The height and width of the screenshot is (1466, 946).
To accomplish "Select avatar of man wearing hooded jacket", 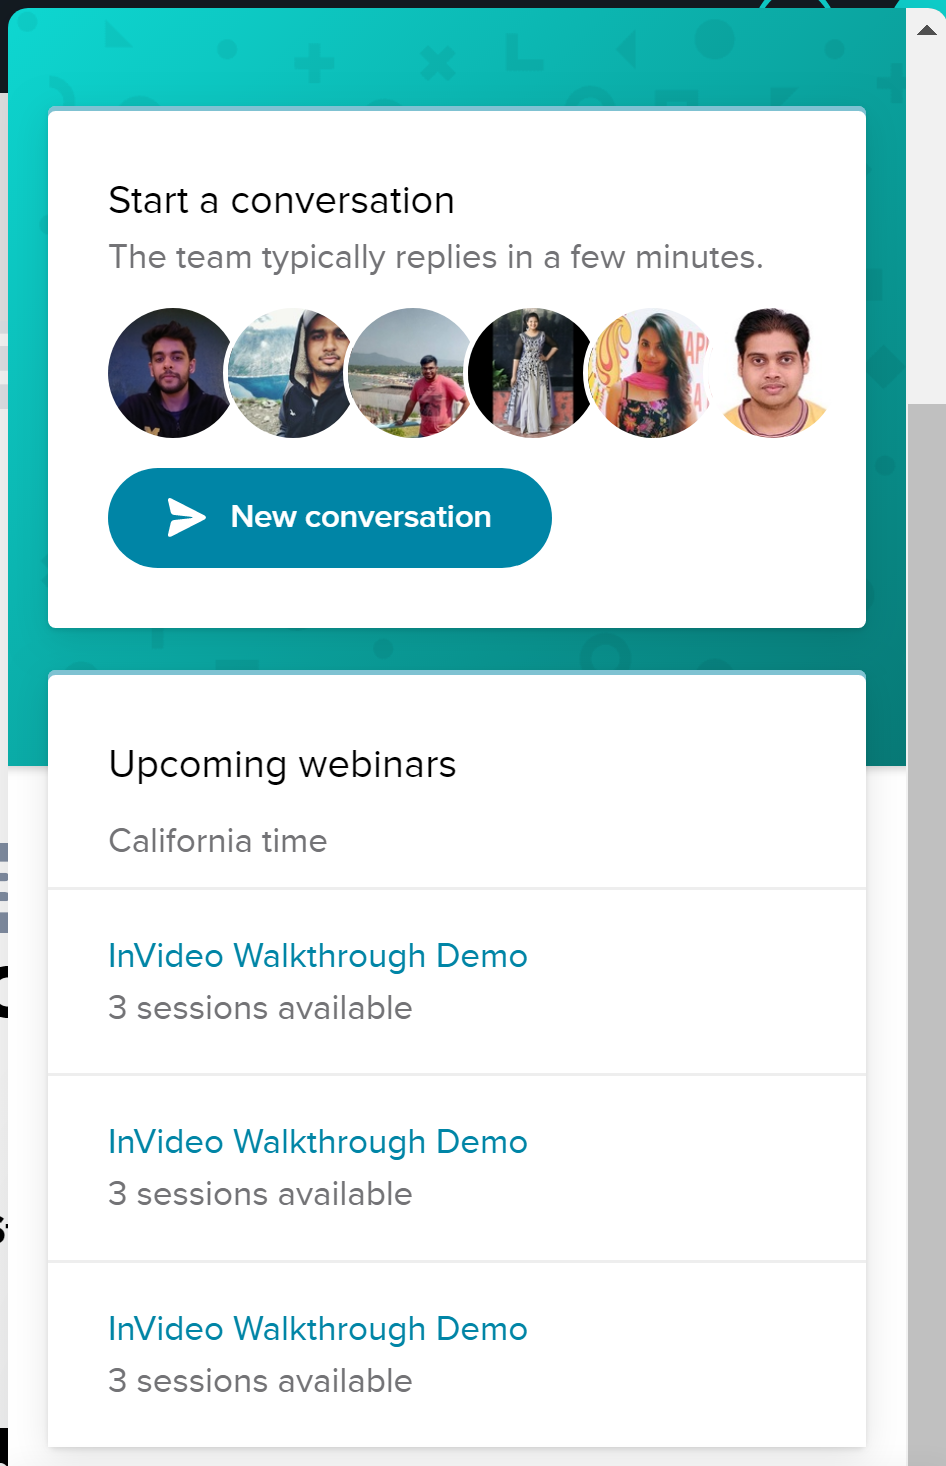I will click(288, 373).
